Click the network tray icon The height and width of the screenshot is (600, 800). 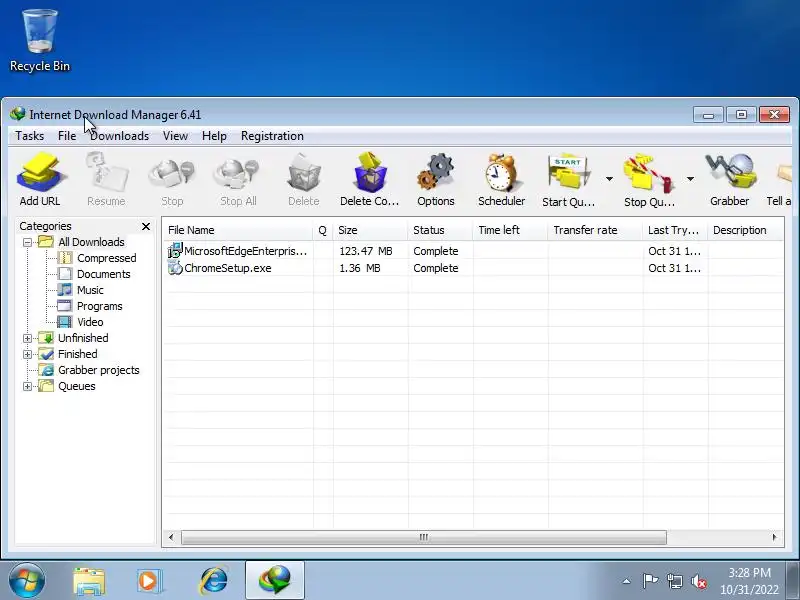coord(674,581)
